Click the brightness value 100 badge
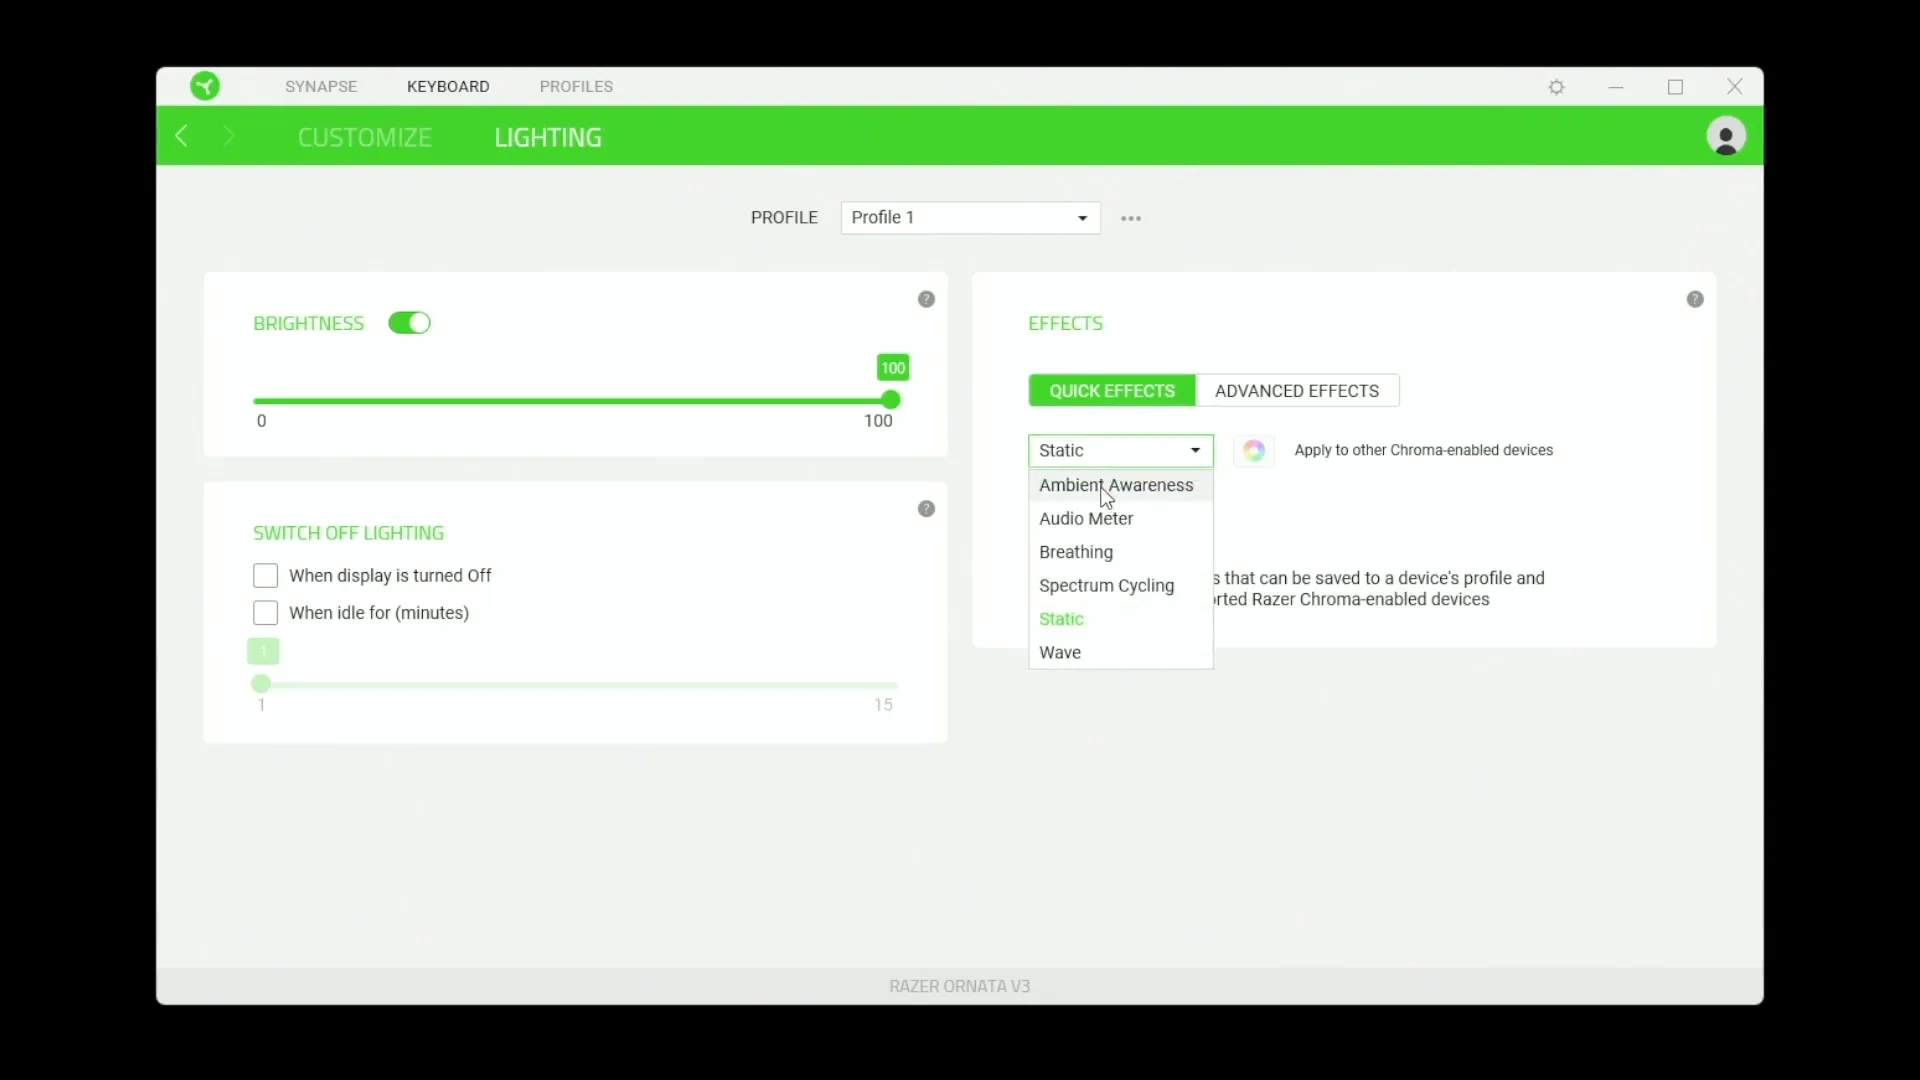1920x1080 pixels. pos(893,368)
